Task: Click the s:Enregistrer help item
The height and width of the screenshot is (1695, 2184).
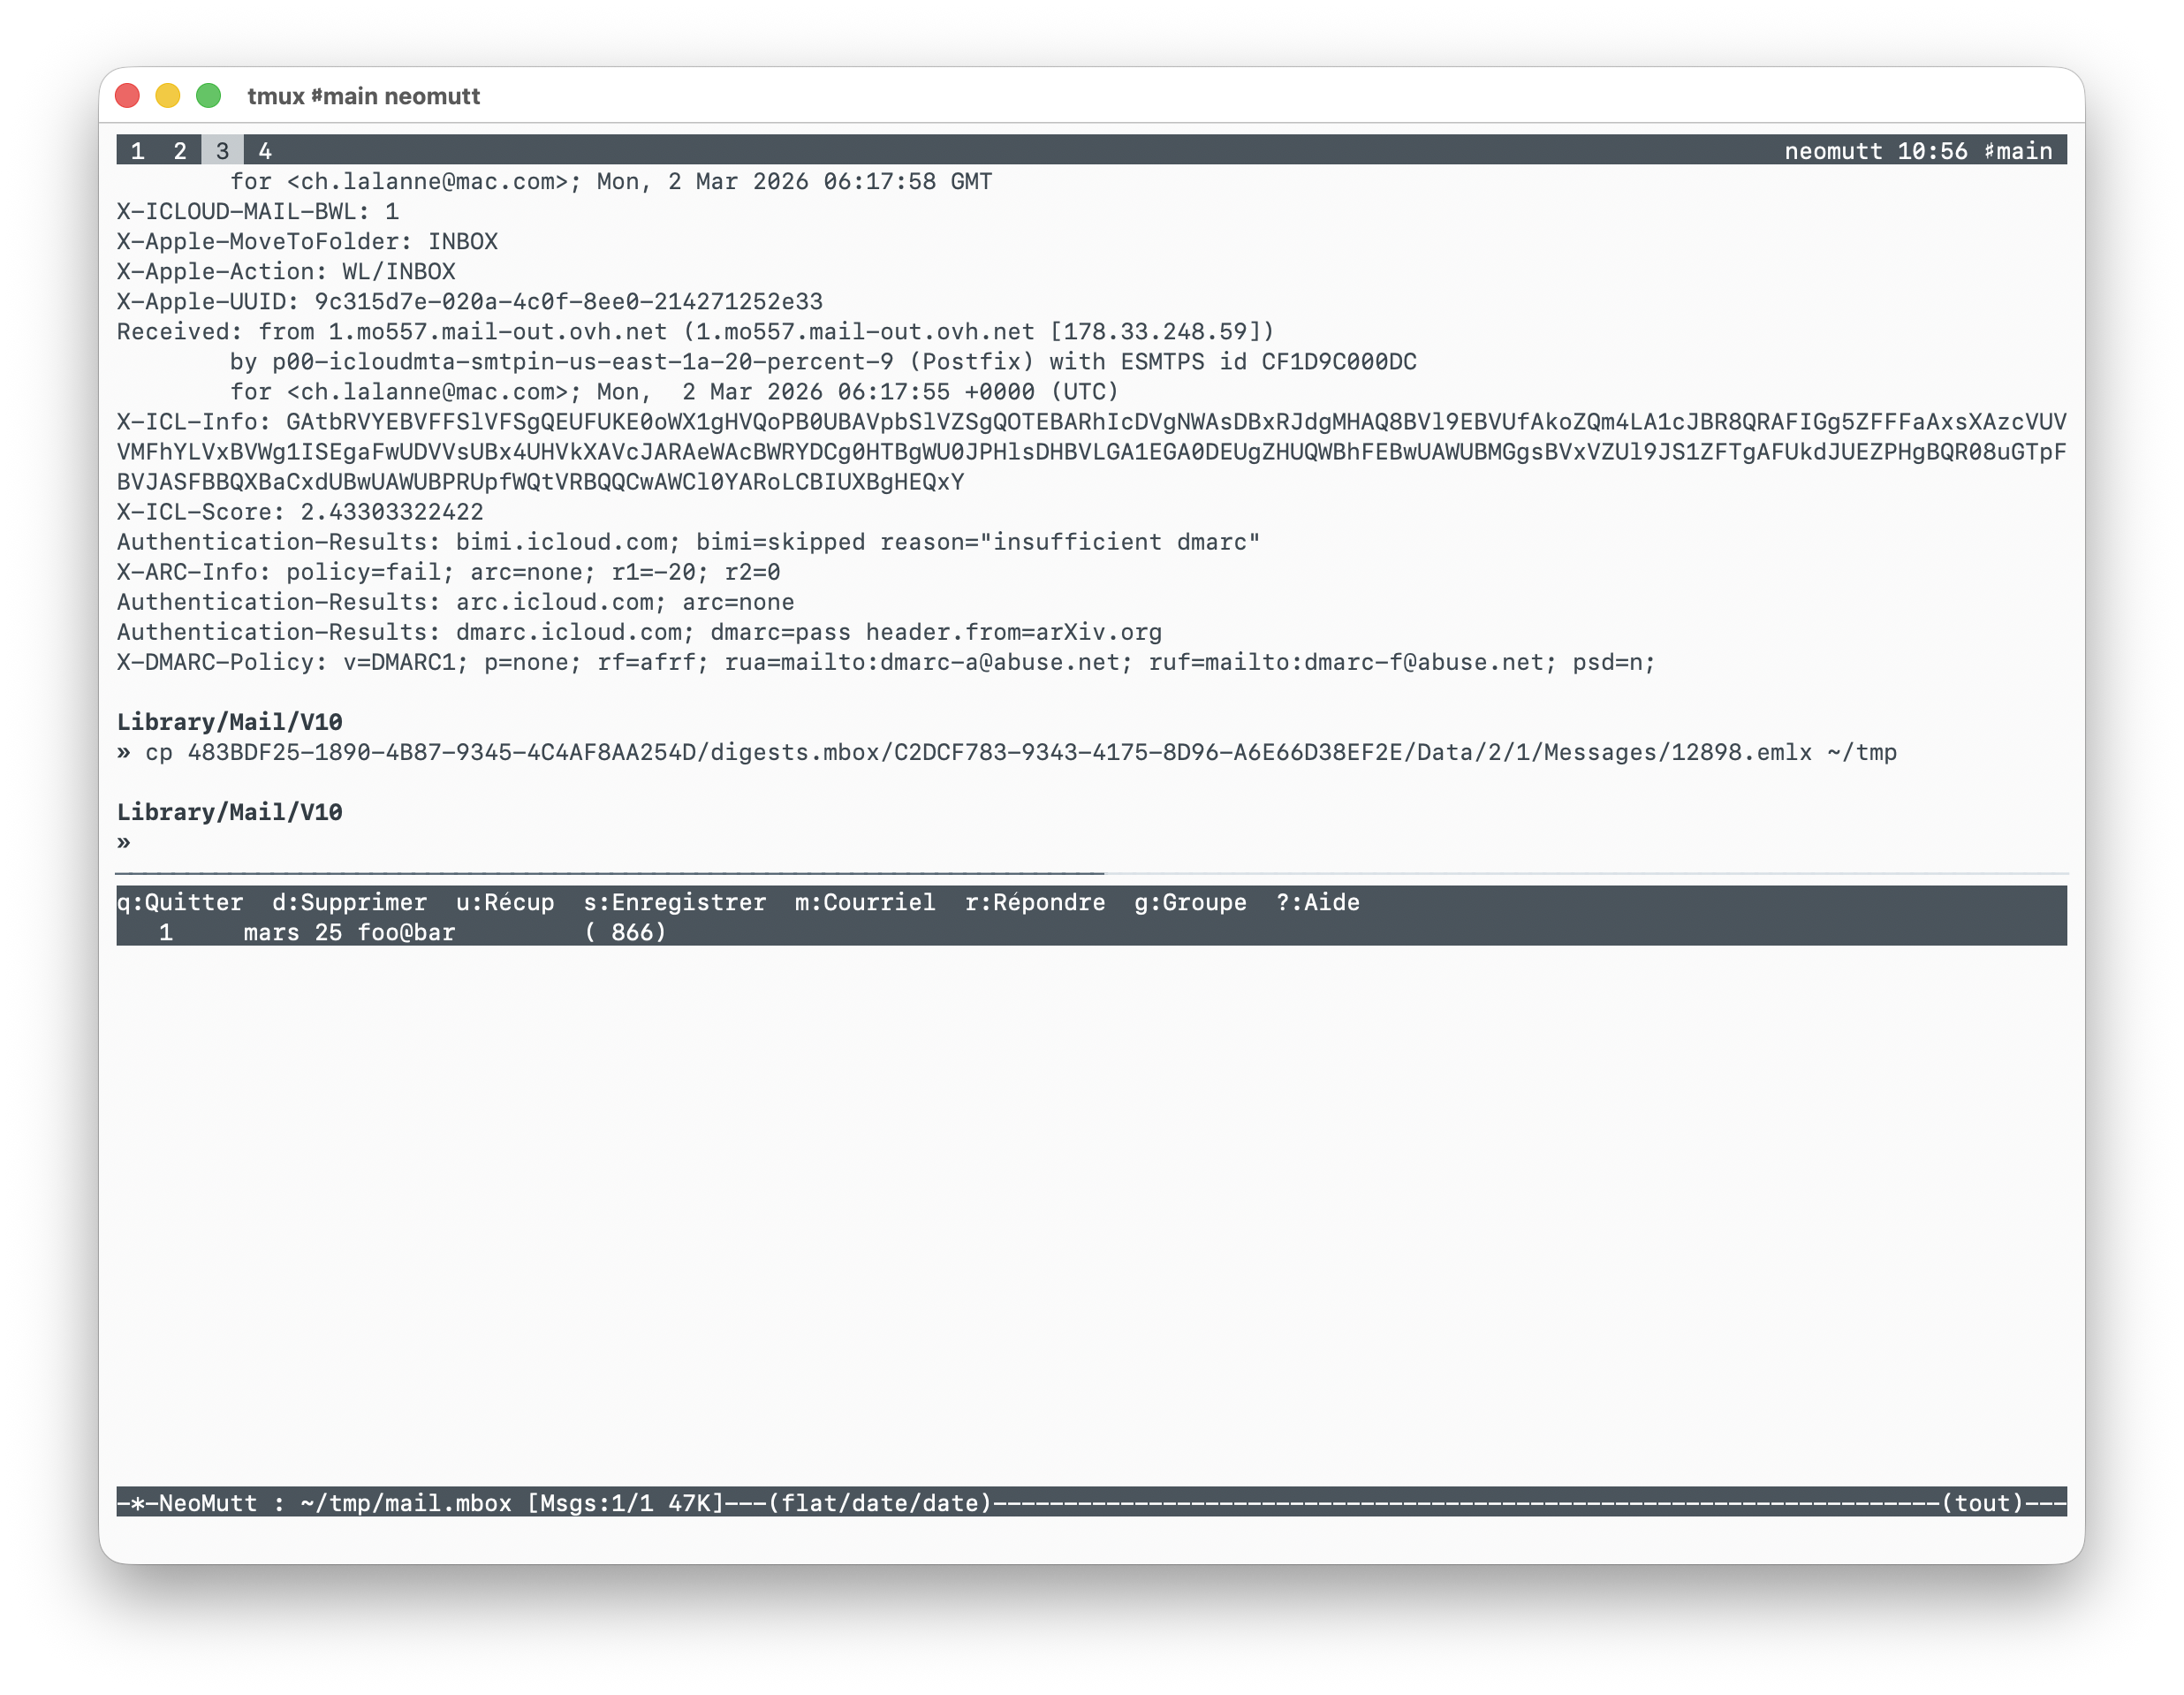Action: [x=675, y=902]
